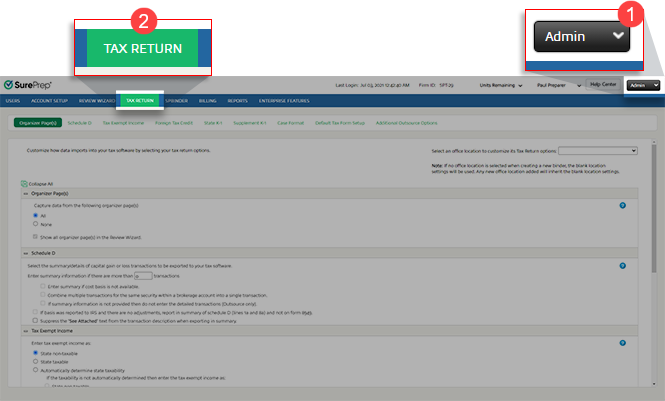Image resolution: width=665 pixels, height=401 pixels.
Task: Click the Collapse All icon
Action: (24, 184)
